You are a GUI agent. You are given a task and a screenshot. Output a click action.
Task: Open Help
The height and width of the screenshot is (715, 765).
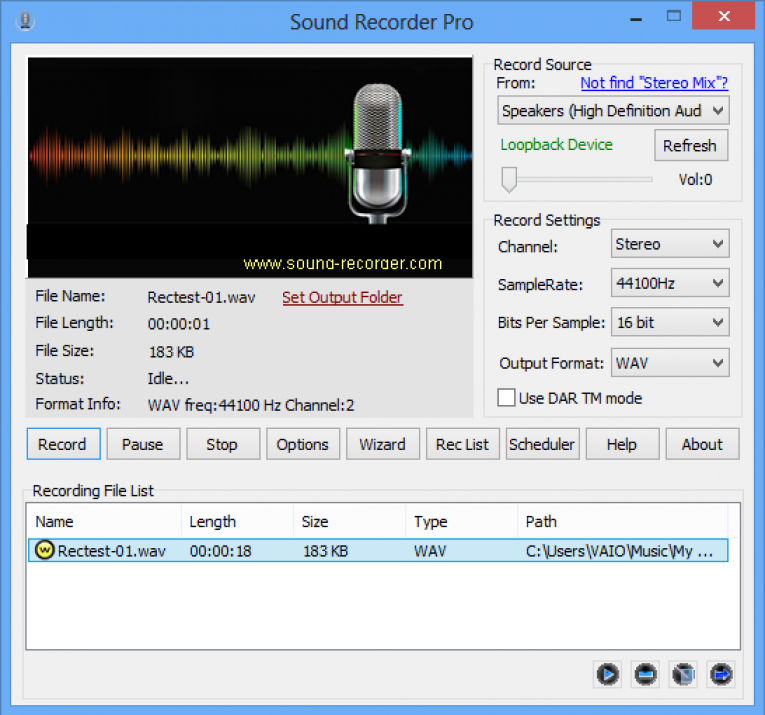(x=623, y=444)
